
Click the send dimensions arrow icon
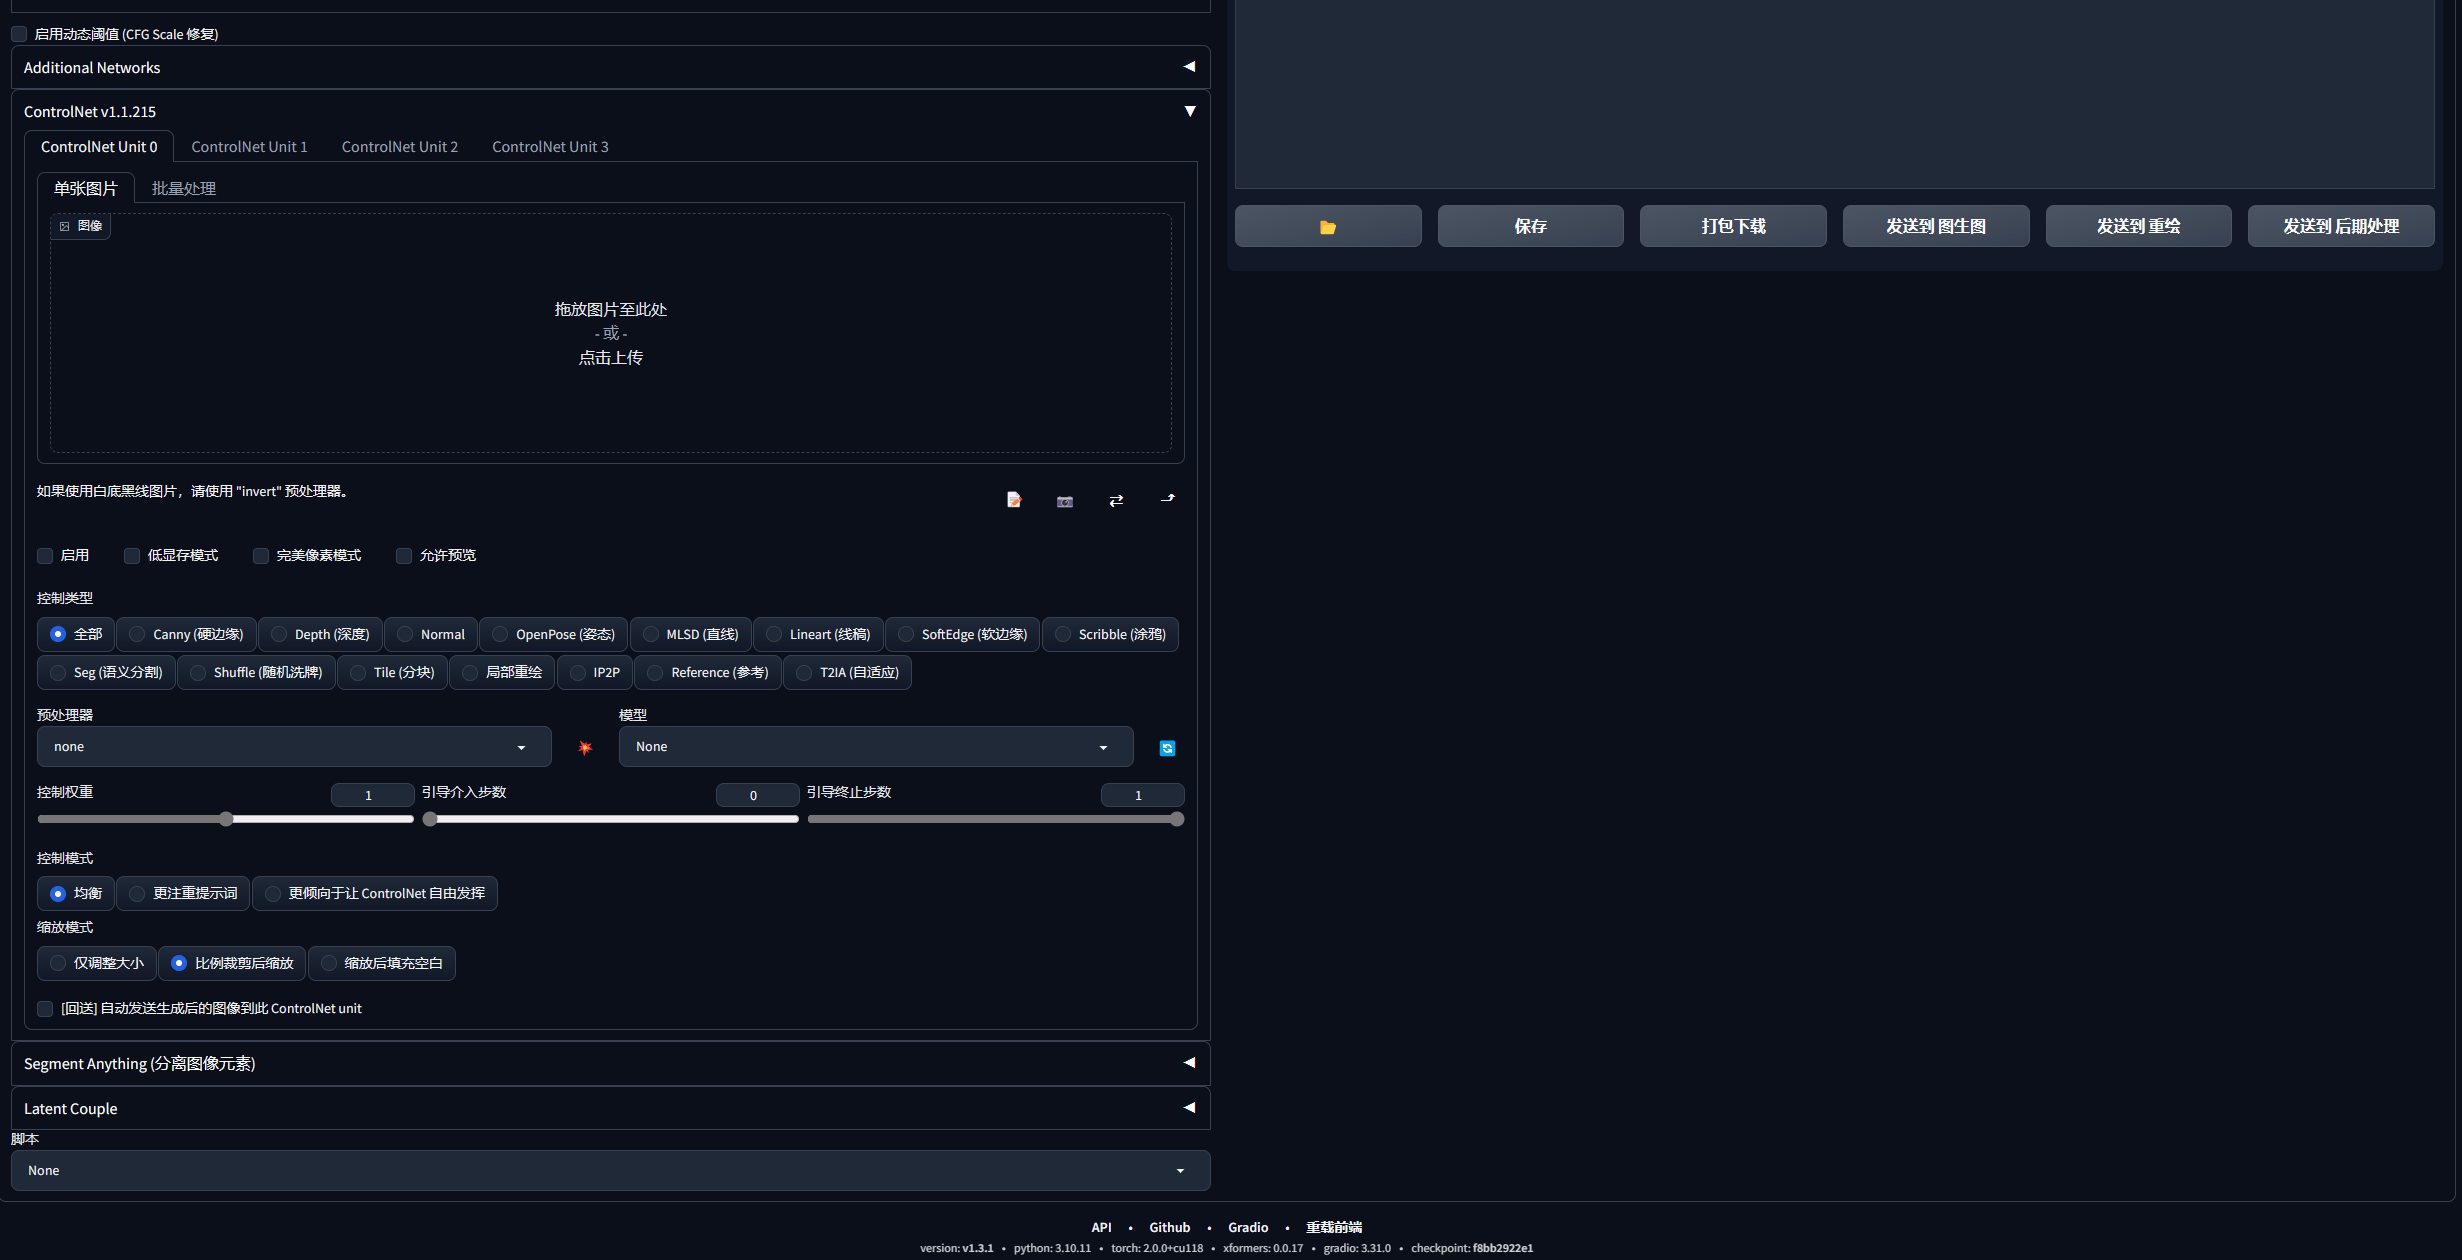tap(1167, 498)
